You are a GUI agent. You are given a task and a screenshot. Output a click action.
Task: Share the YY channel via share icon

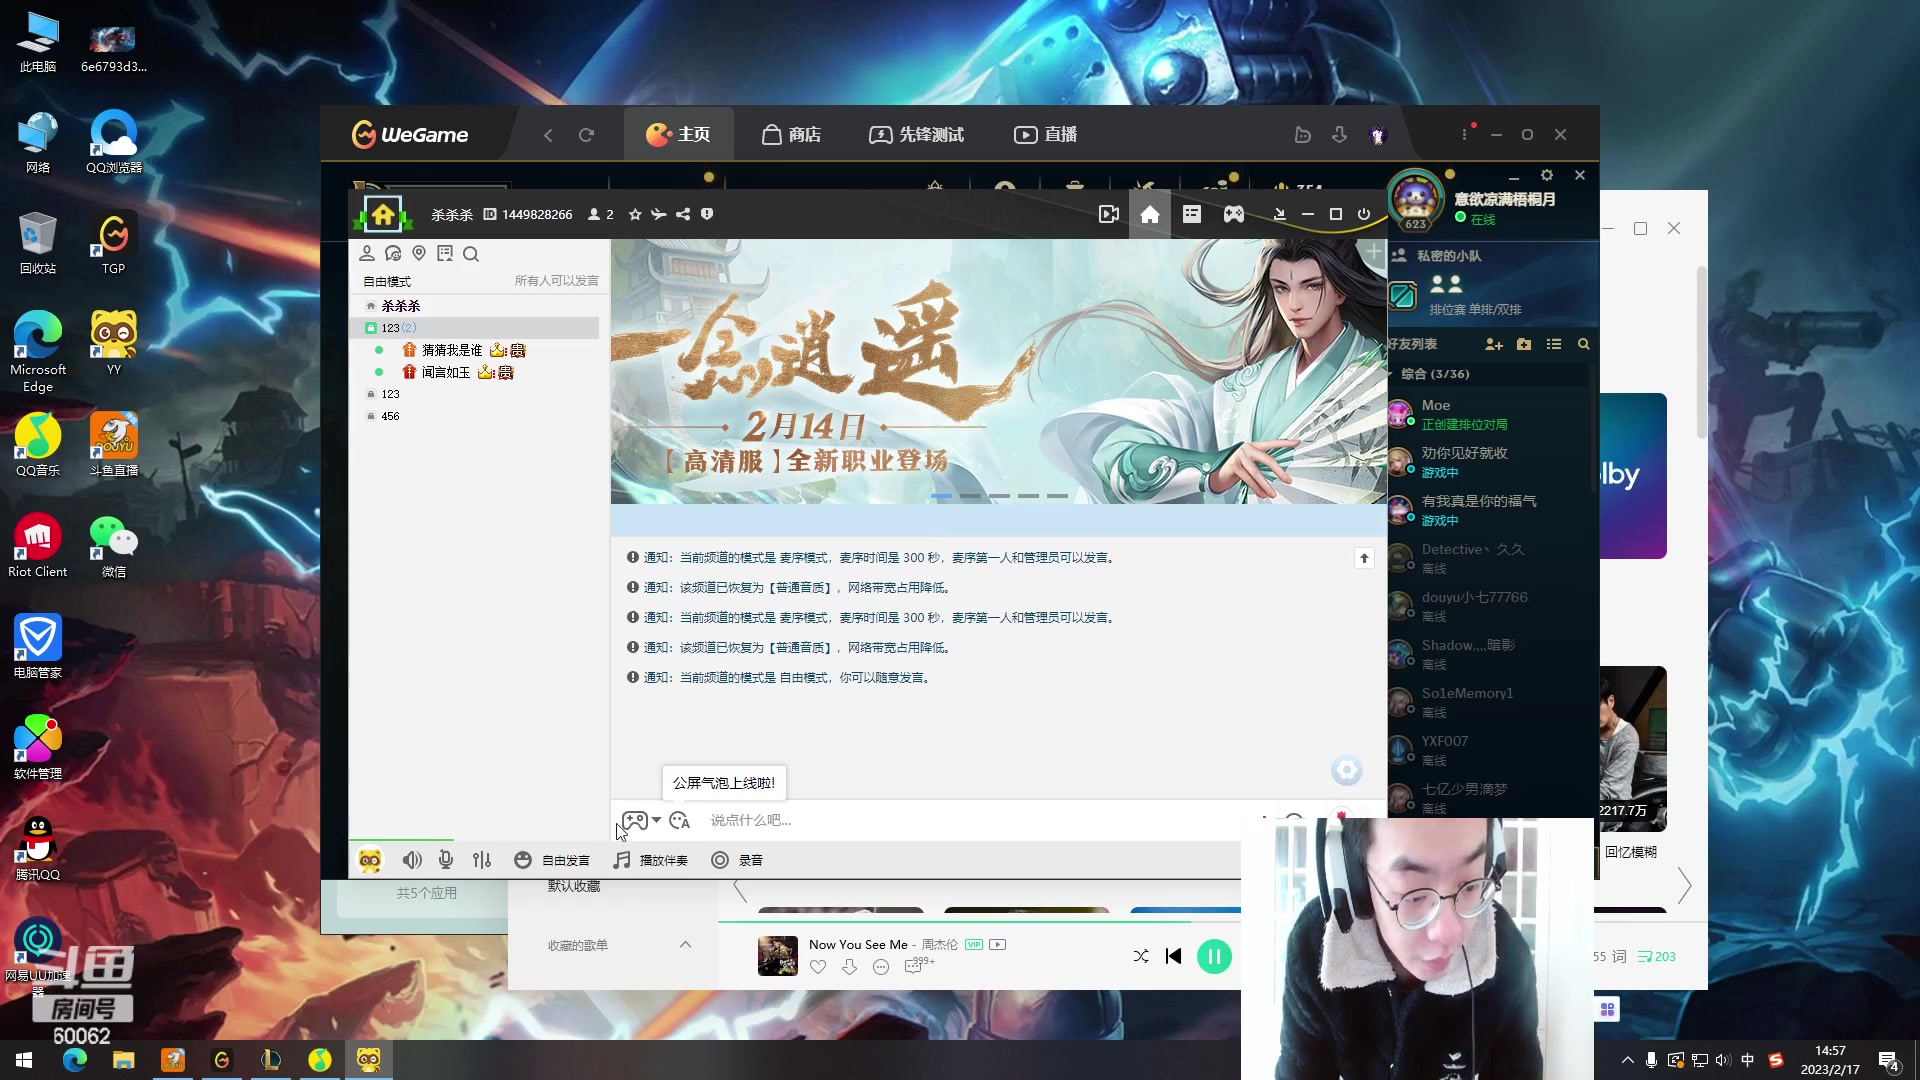pyautogui.click(x=683, y=215)
